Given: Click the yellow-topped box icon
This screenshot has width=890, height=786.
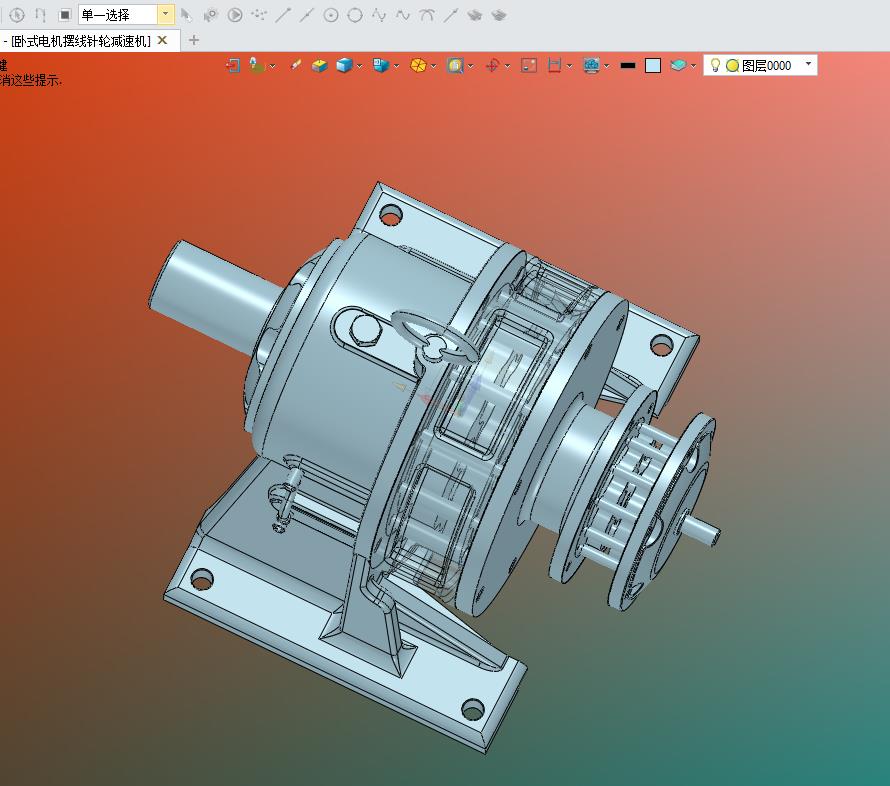Looking at the screenshot, I should tap(320, 66).
